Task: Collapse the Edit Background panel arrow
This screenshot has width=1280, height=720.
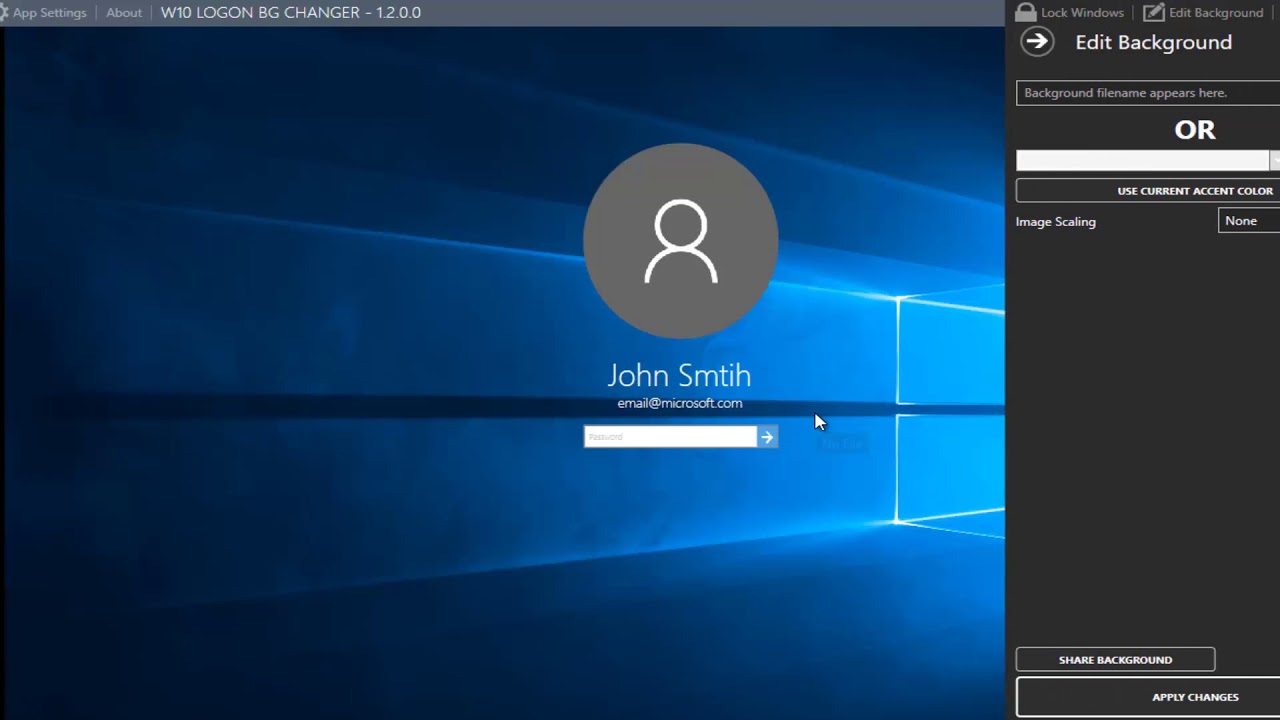Action: click(x=1037, y=41)
